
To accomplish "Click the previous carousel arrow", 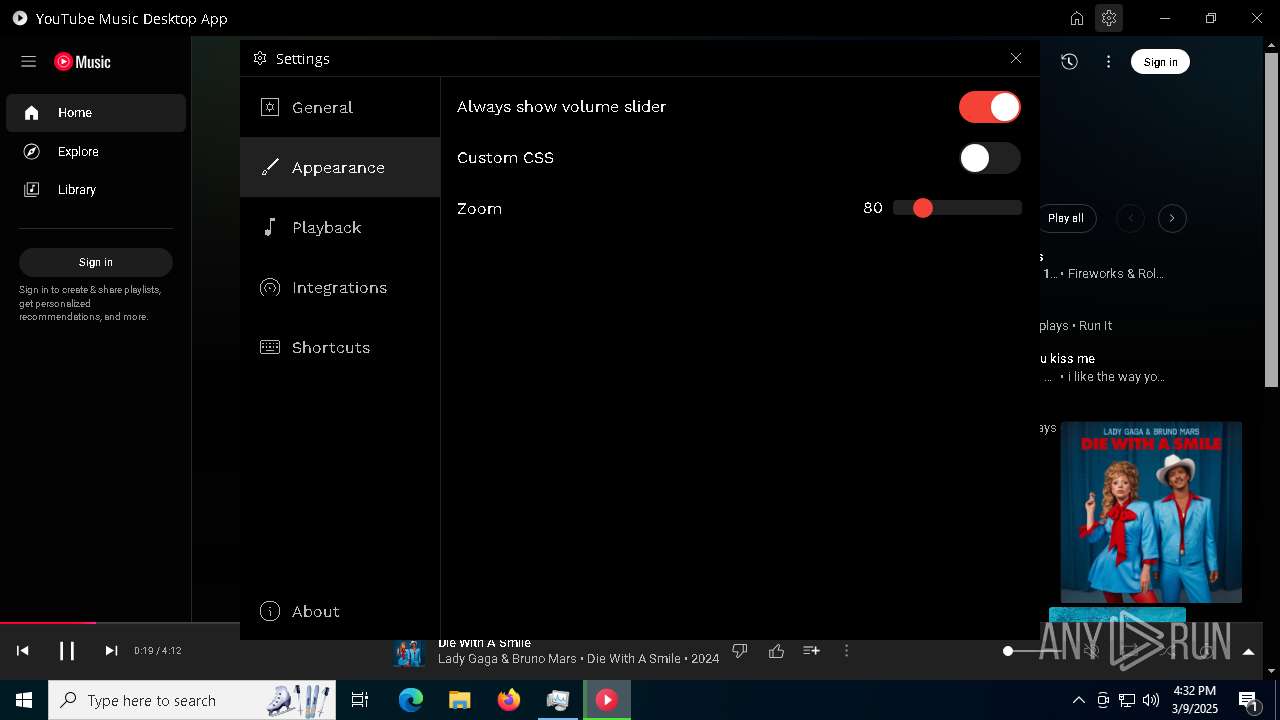I will 1130,218.
